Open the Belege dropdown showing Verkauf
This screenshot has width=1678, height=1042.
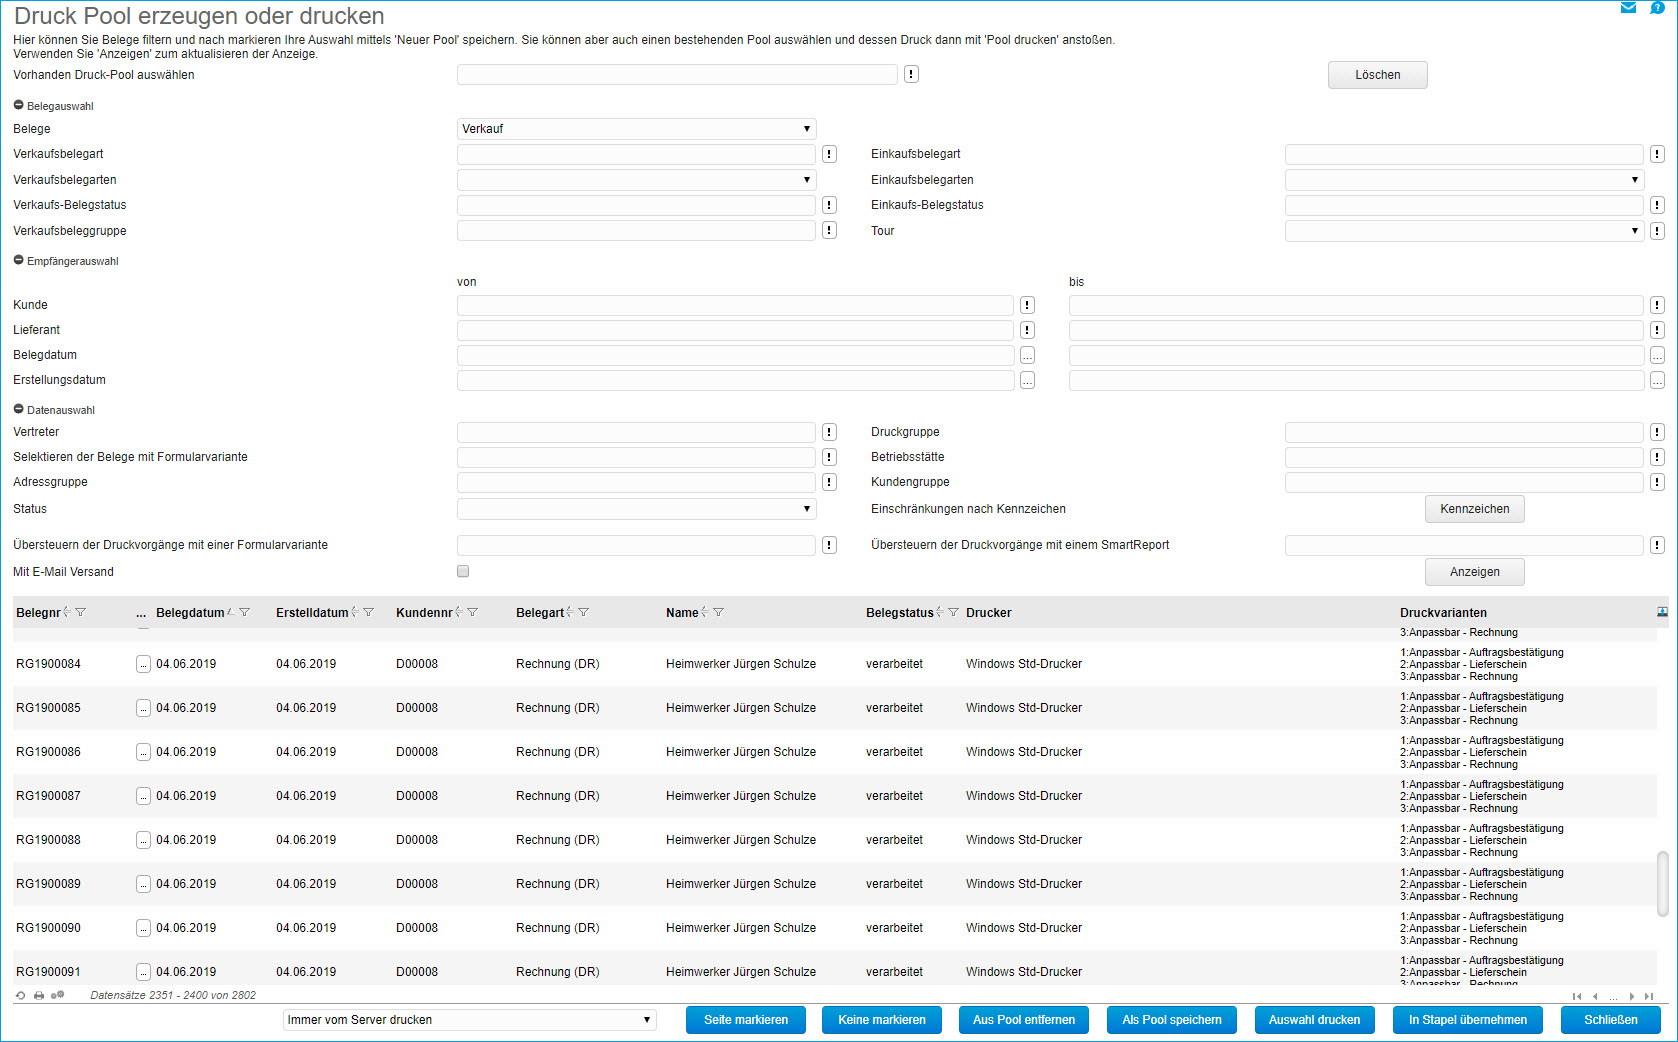(636, 129)
